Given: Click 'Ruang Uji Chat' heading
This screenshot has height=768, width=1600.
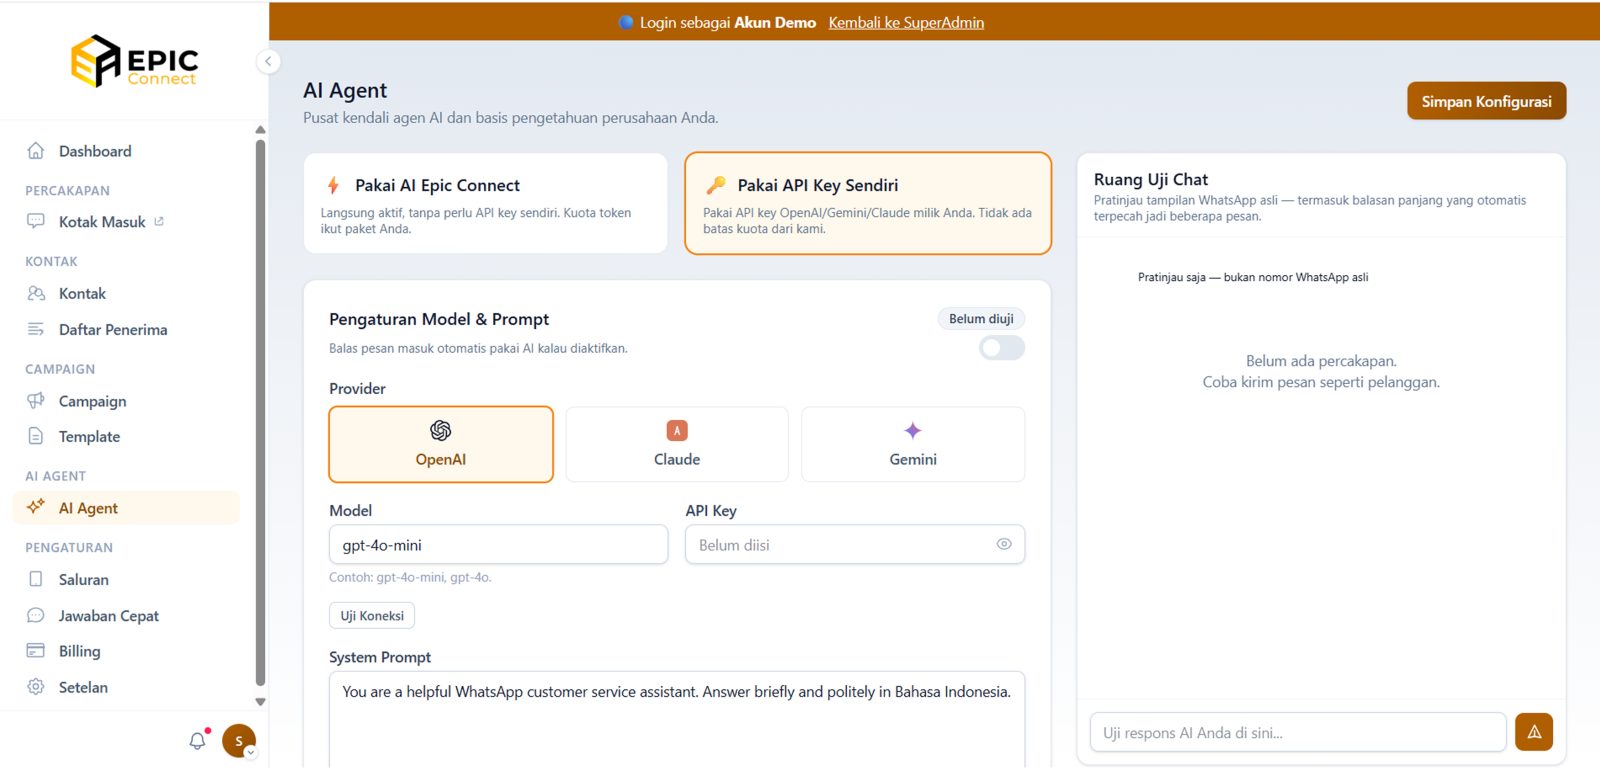Looking at the screenshot, I should click(1151, 179).
